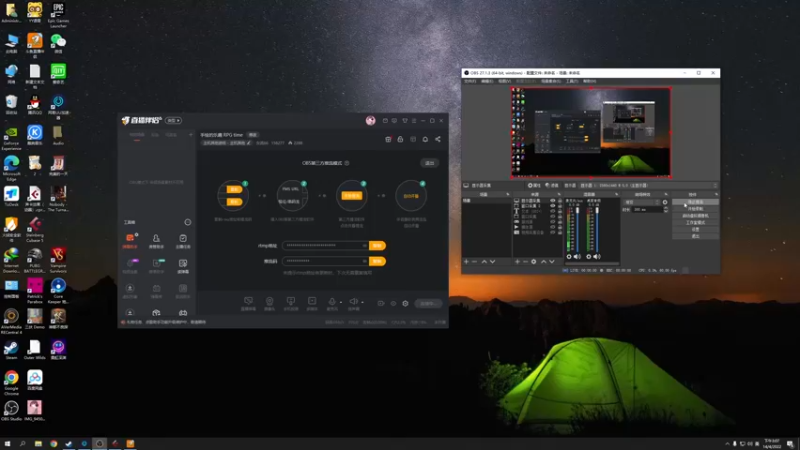Open Windows Start menu
The image size is (800, 450).
coord(7,444)
